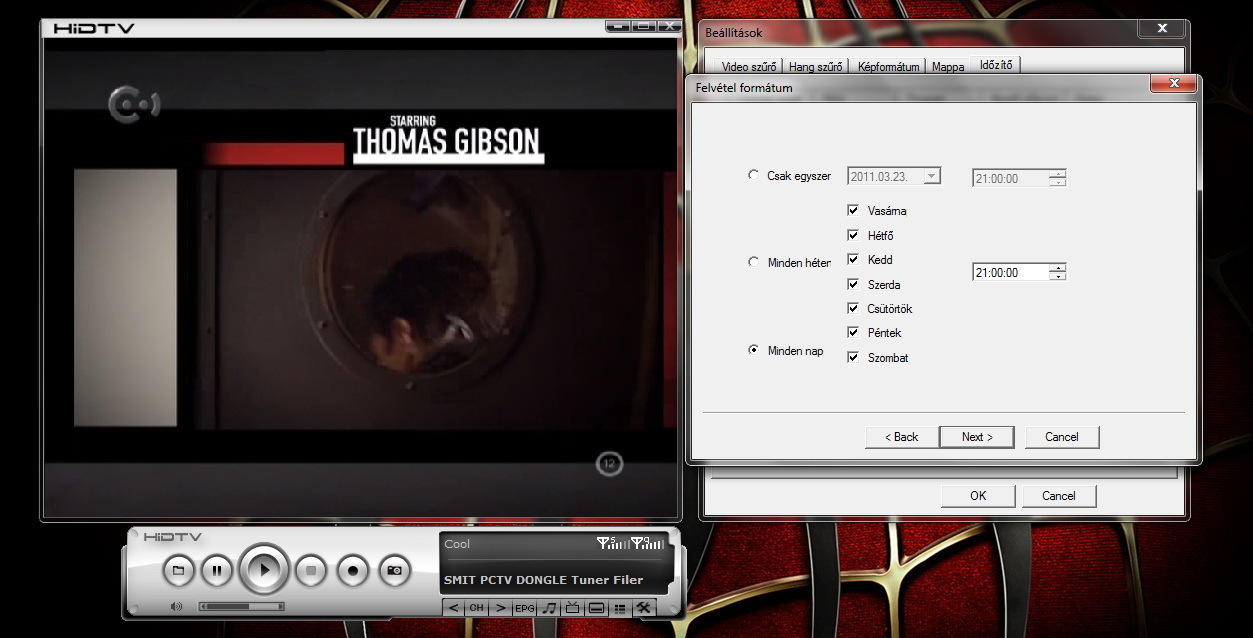Uncheck the Hétfő checkbox
The image size is (1253, 638).
pyautogui.click(x=853, y=235)
